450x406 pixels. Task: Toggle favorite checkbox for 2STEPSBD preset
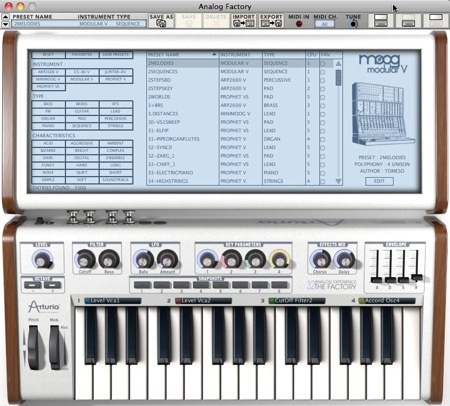click(322, 80)
